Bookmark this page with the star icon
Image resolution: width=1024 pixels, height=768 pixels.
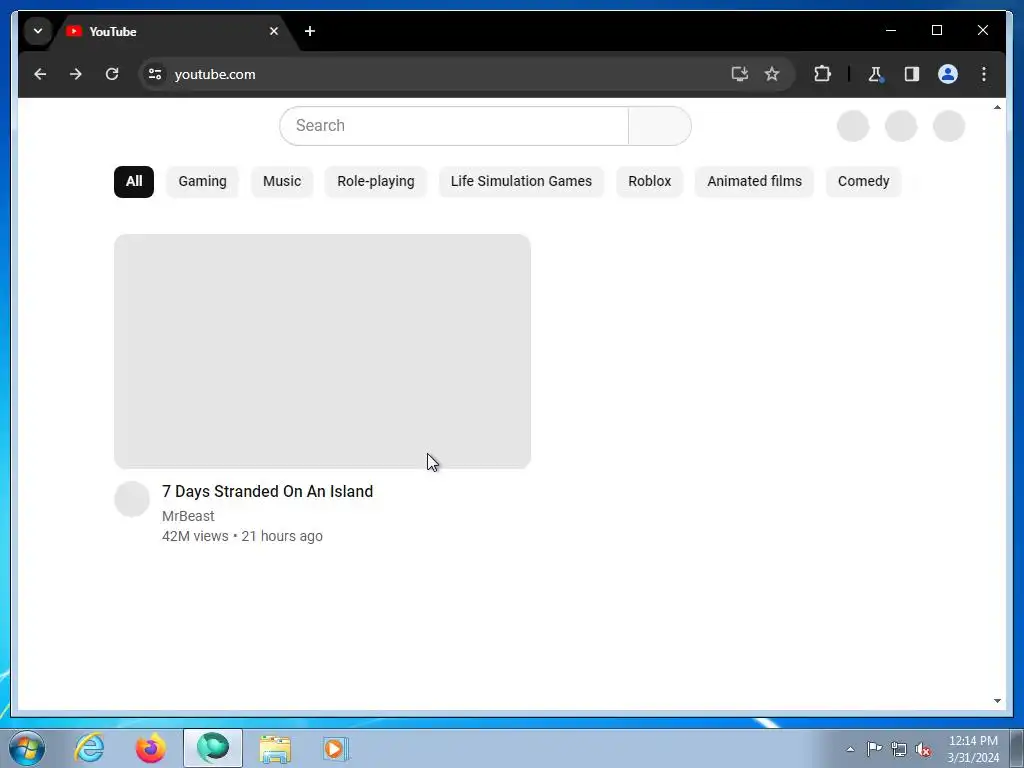click(772, 74)
